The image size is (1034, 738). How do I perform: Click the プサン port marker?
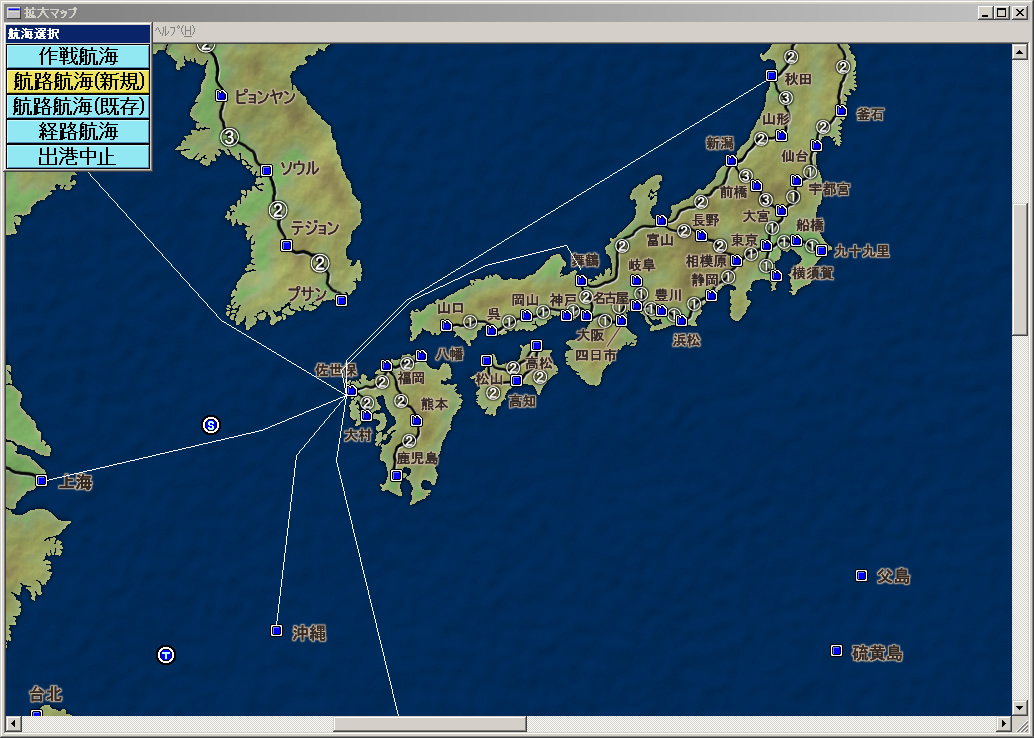tap(341, 300)
